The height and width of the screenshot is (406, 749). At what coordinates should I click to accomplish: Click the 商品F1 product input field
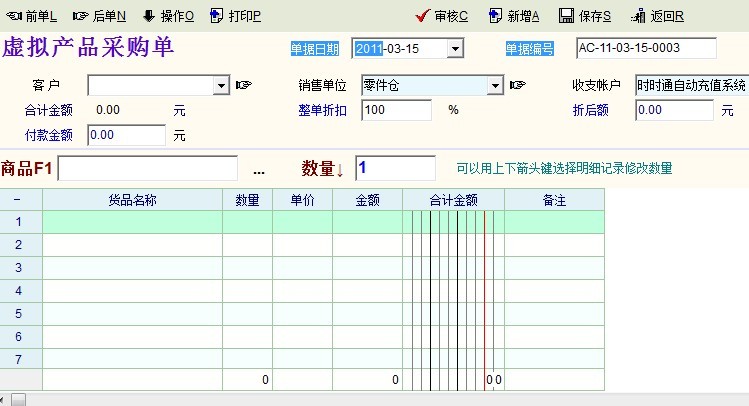tap(147, 168)
